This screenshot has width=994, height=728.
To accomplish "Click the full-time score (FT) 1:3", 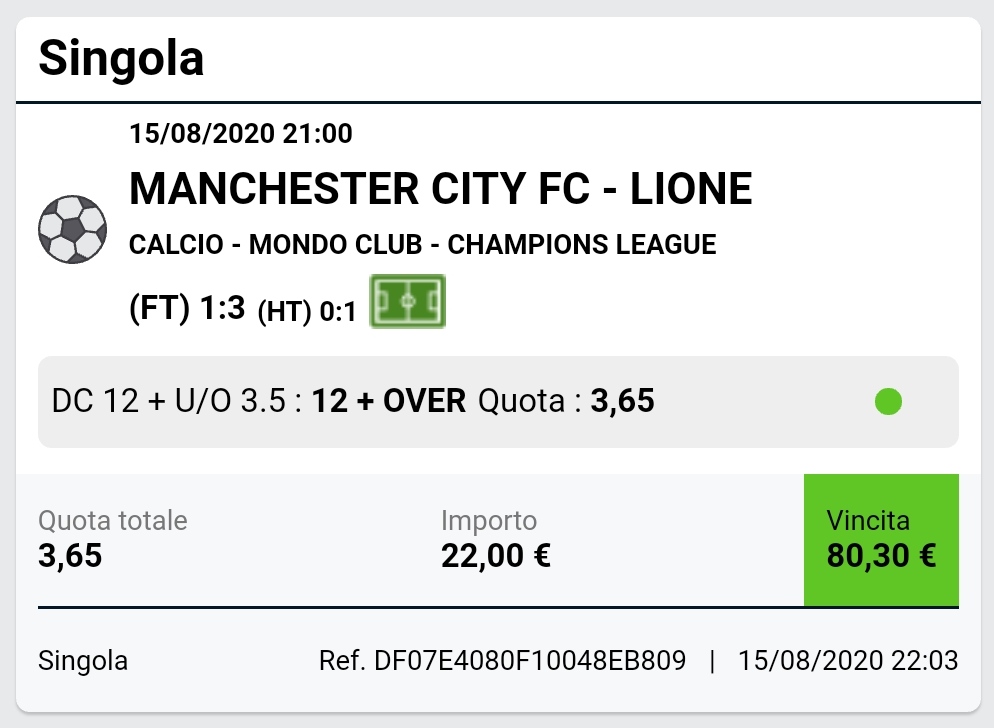I will pos(187,308).
